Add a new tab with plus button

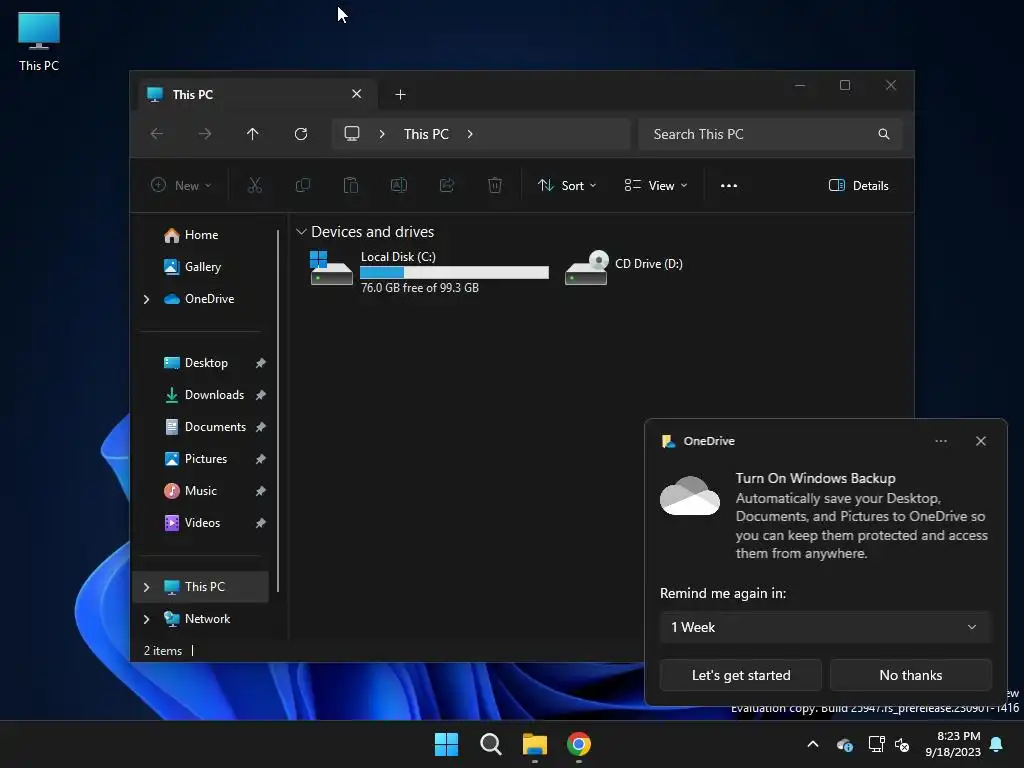click(x=400, y=95)
